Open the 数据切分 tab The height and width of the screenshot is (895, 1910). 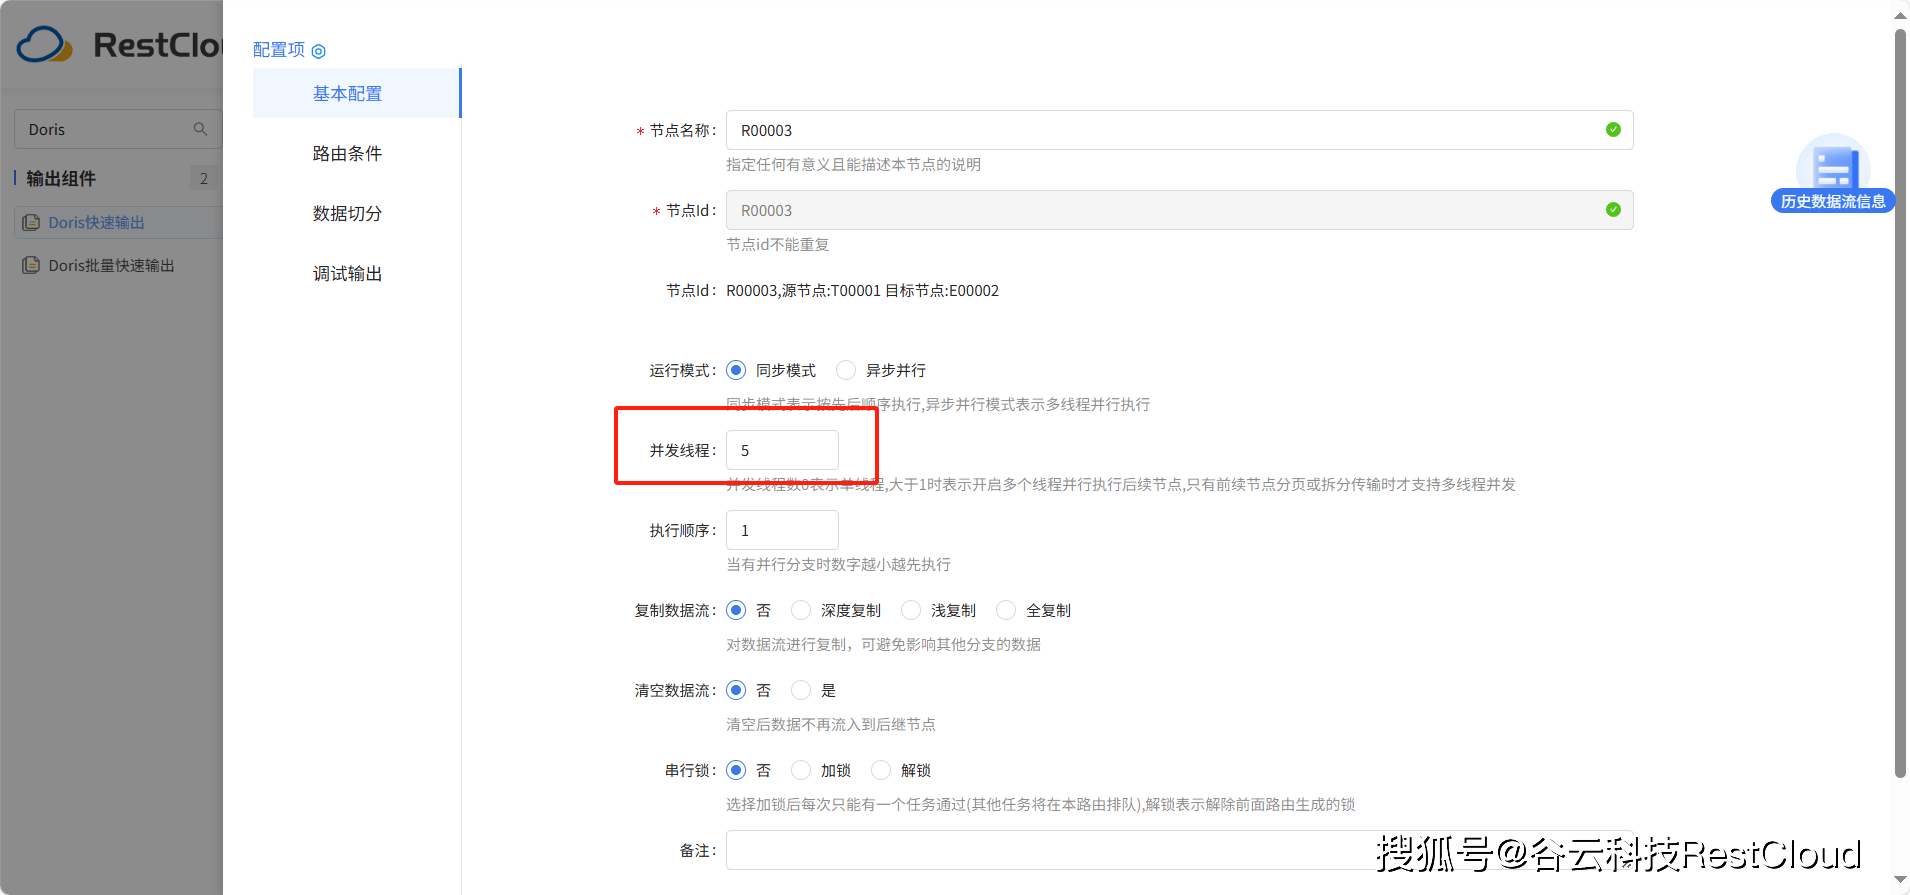(347, 213)
